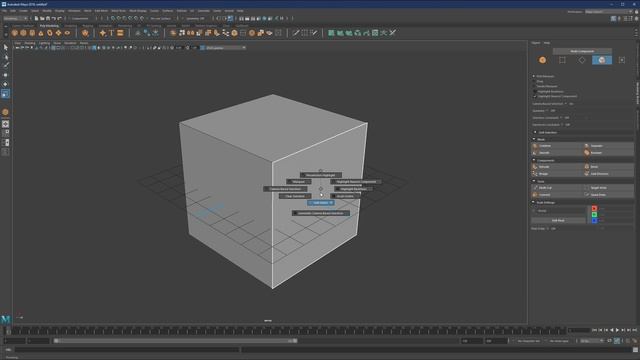Image resolution: width=640 pixels, height=360 pixels.
Task: Select the Rotate tool in the toolbox
Action: coord(5,84)
